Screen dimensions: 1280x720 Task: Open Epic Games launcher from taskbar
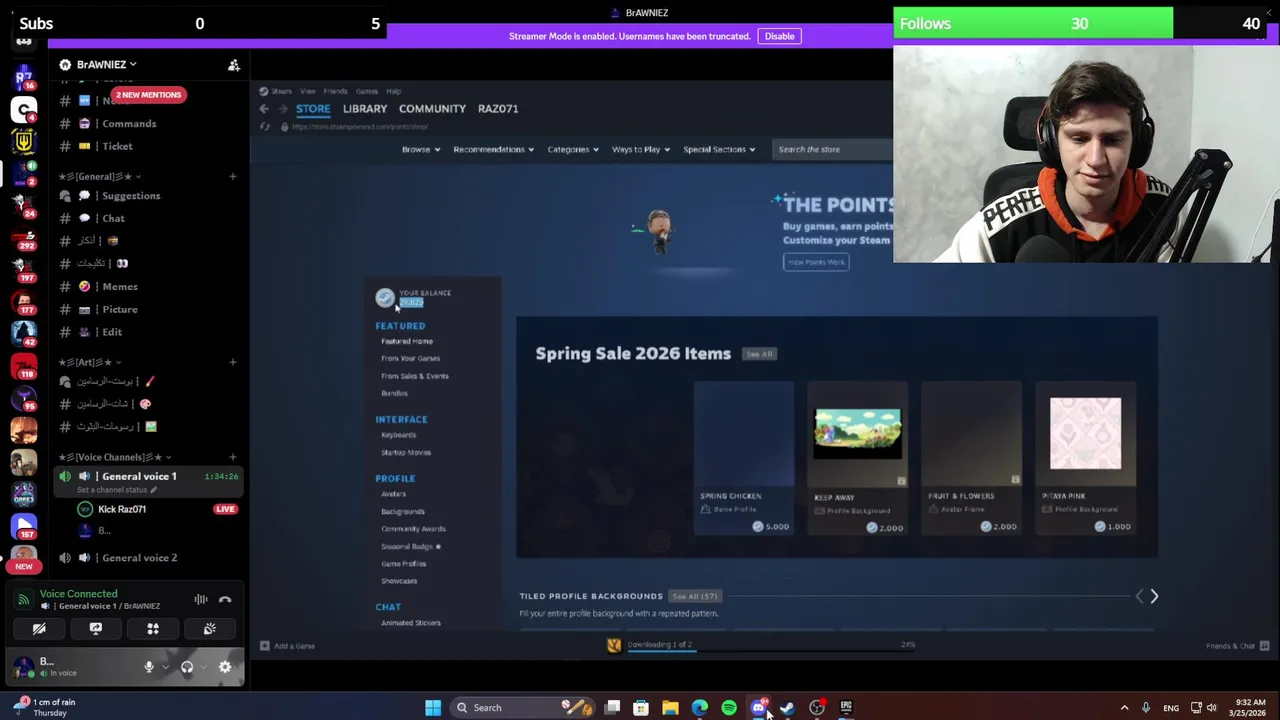coord(846,708)
